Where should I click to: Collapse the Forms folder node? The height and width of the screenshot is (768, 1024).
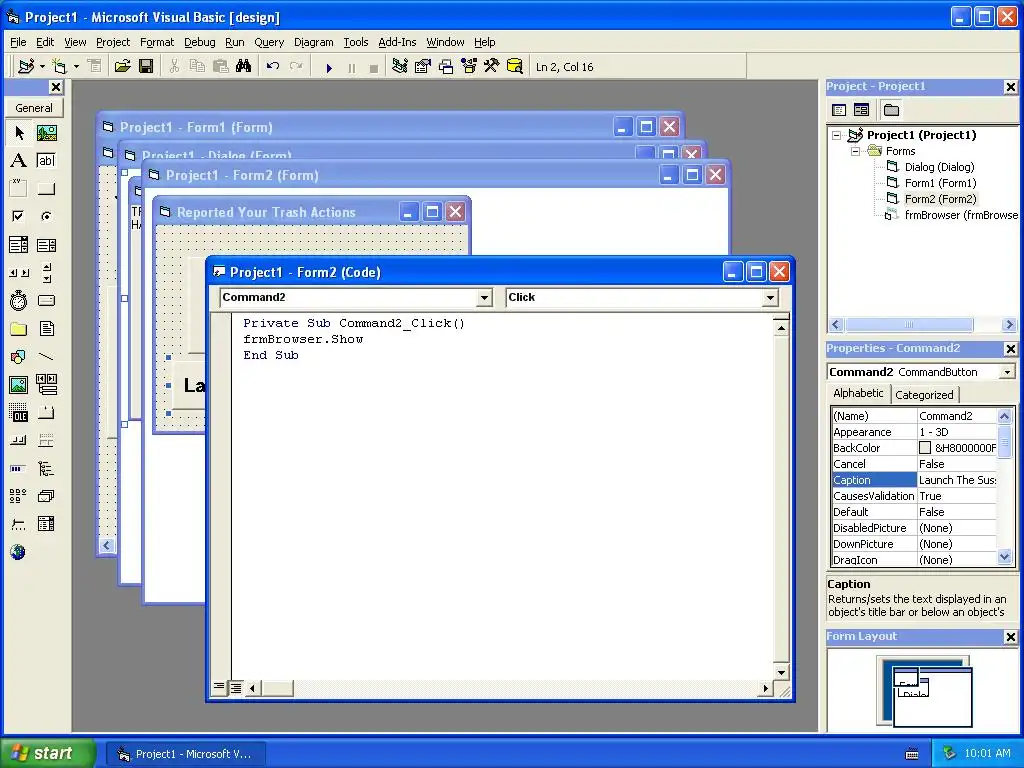(x=855, y=151)
